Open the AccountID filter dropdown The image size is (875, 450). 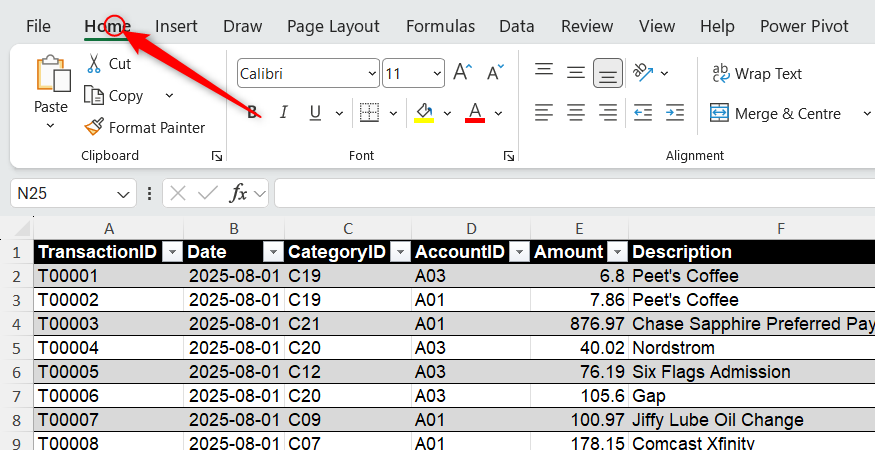coord(520,252)
